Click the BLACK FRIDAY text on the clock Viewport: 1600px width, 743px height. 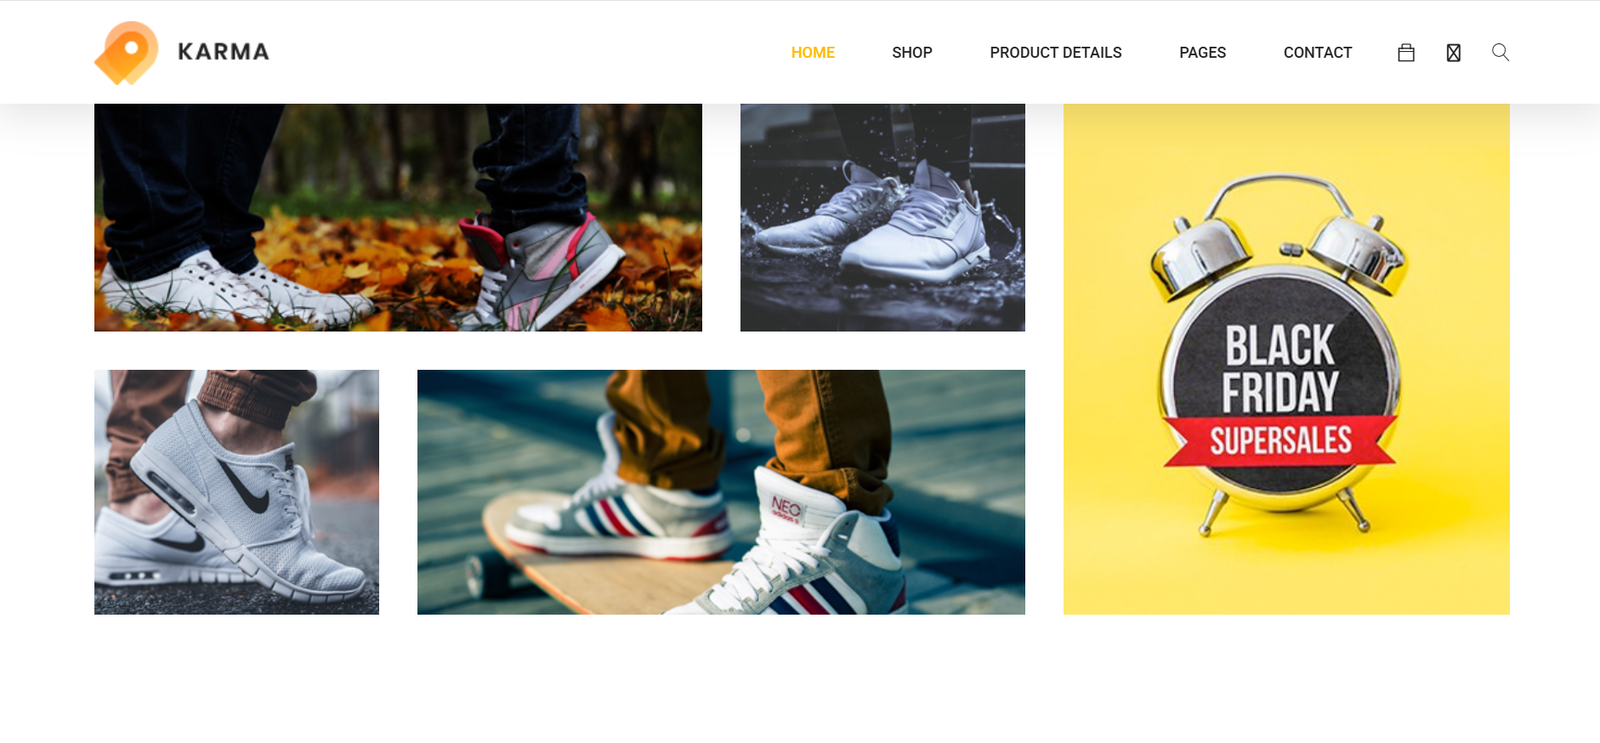tap(1280, 368)
